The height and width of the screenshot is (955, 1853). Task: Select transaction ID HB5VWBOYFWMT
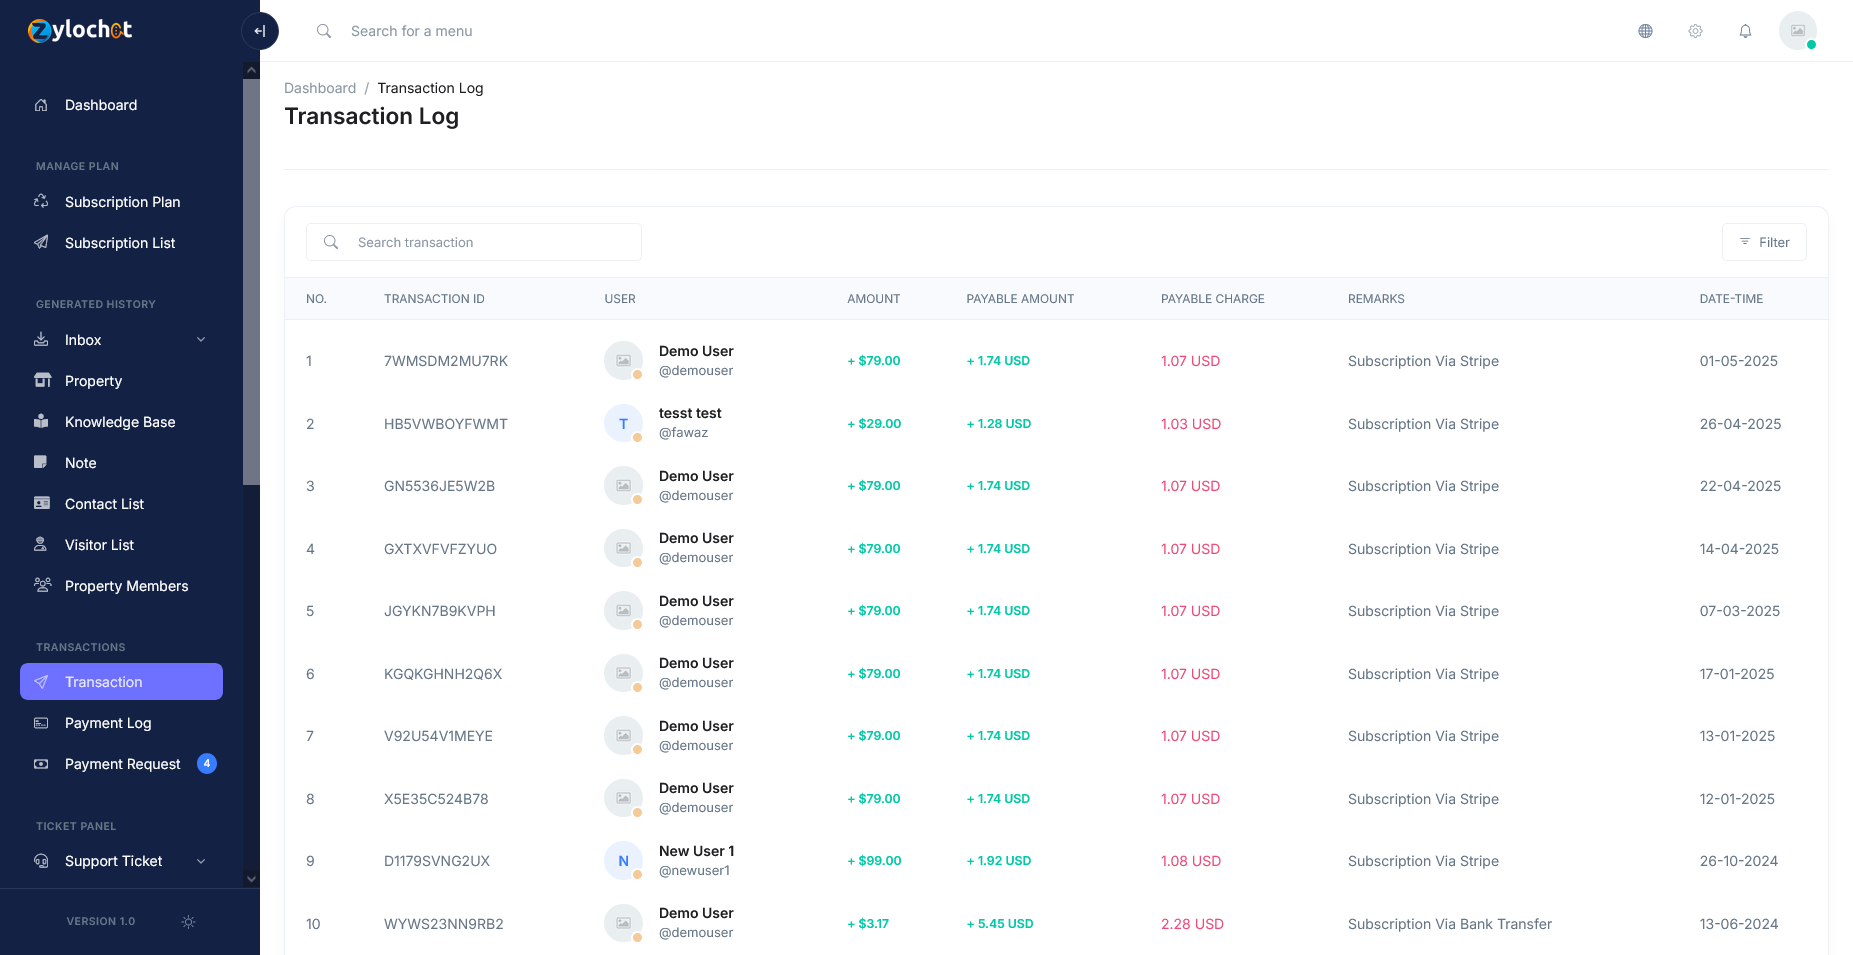click(x=446, y=424)
